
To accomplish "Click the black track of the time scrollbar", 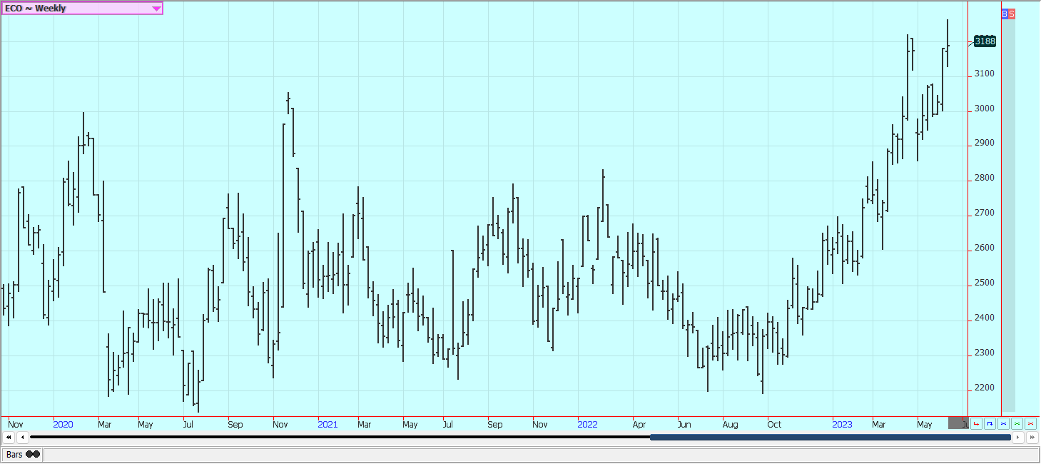I will click(x=340, y=437).
